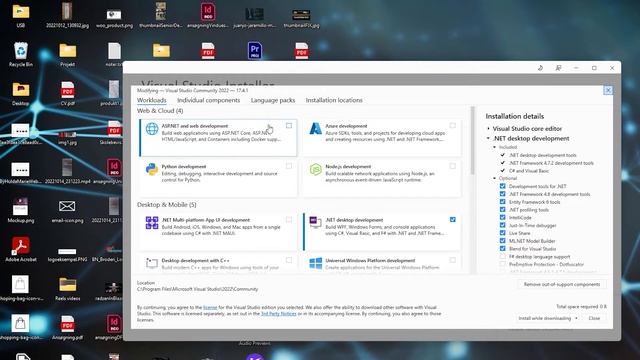The image size is (640, 360).
Task: Collapse the Optional components section
Action: tap(494, 178)
